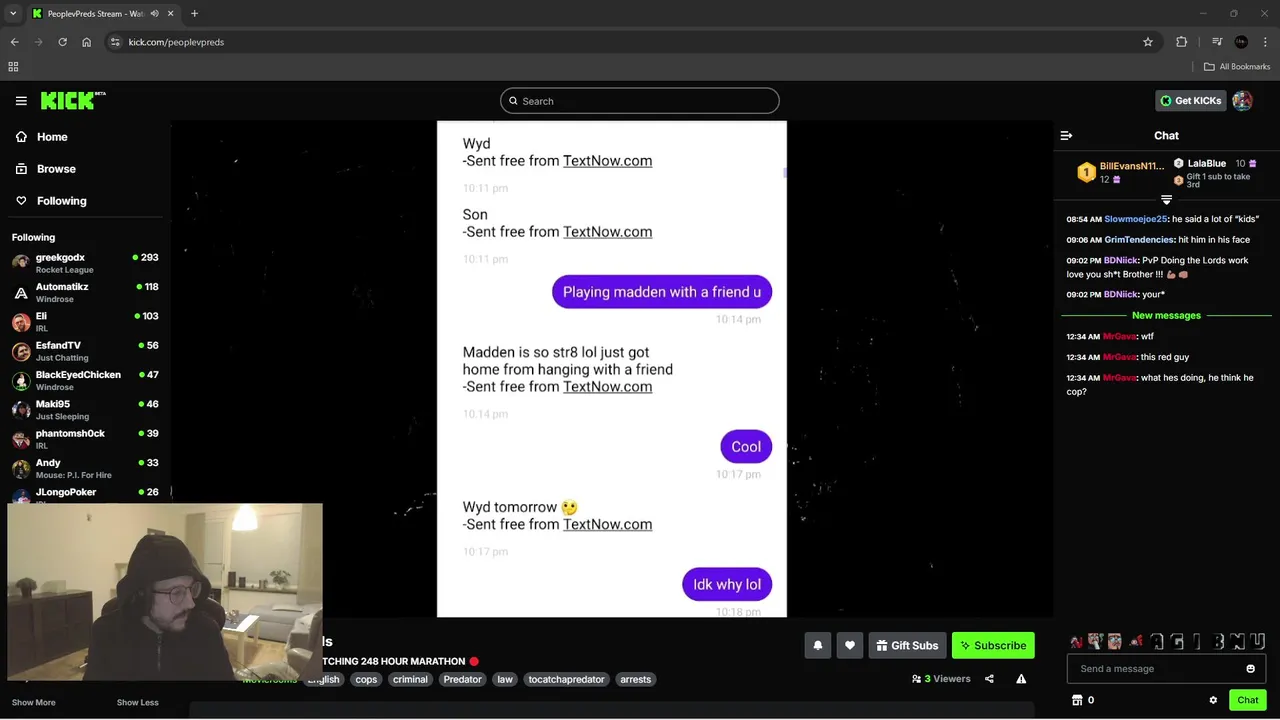Image resolution: width=1280 pixels, height=720 pixels.
Task: Open the tab search dropdown arrow
Action: [x=12, y=14]
